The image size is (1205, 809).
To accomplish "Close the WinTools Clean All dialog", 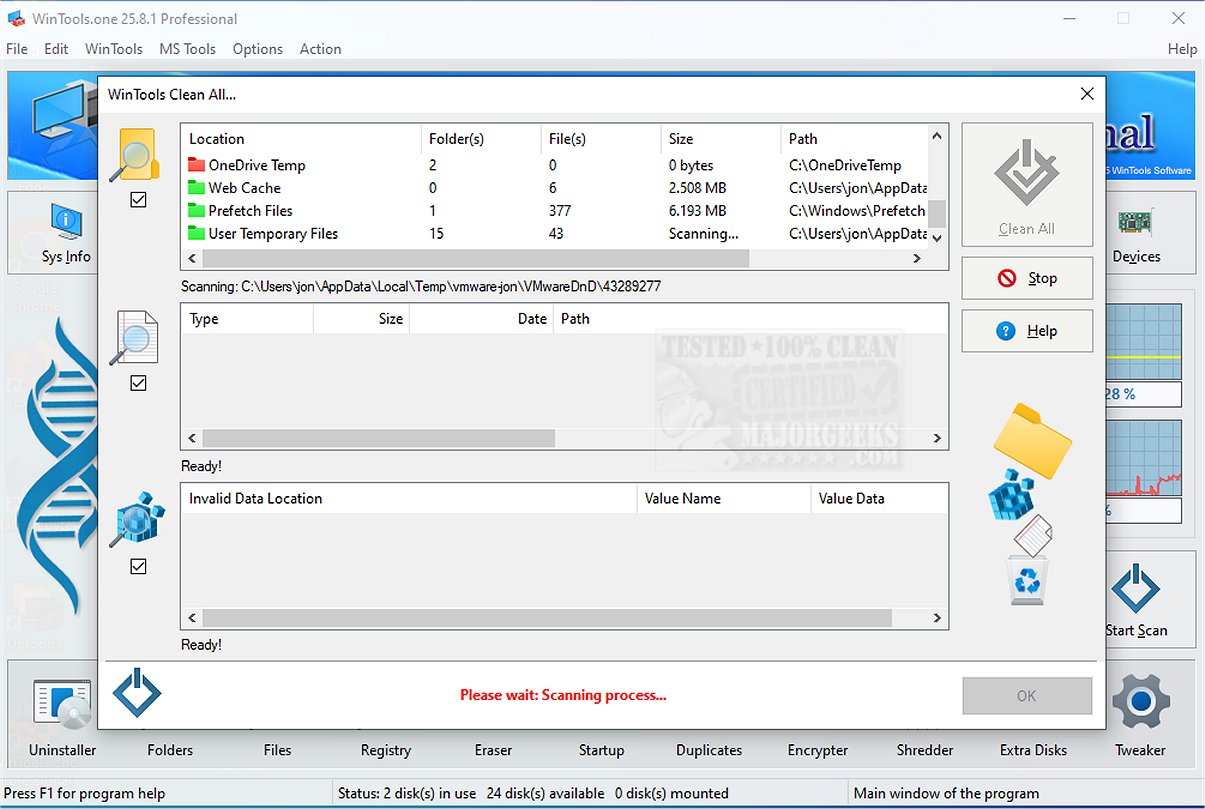I will pos(1087,94).
